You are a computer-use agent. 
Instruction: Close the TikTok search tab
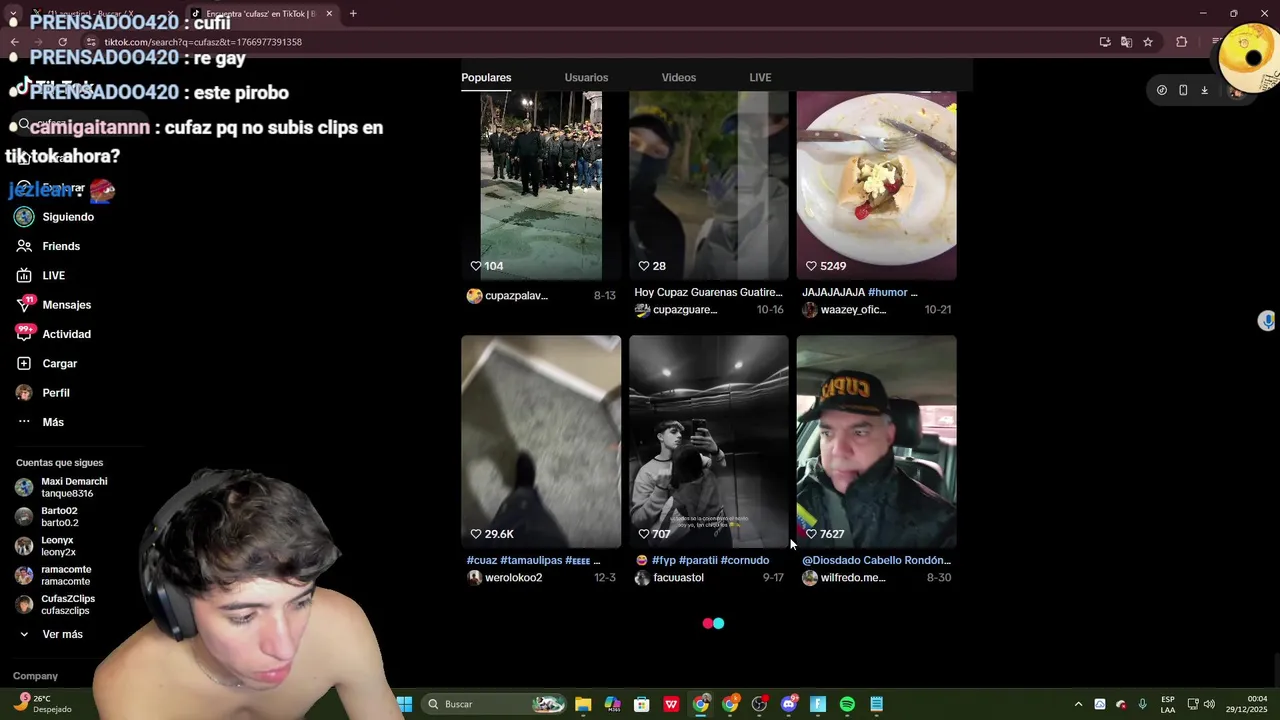point(329,14)
